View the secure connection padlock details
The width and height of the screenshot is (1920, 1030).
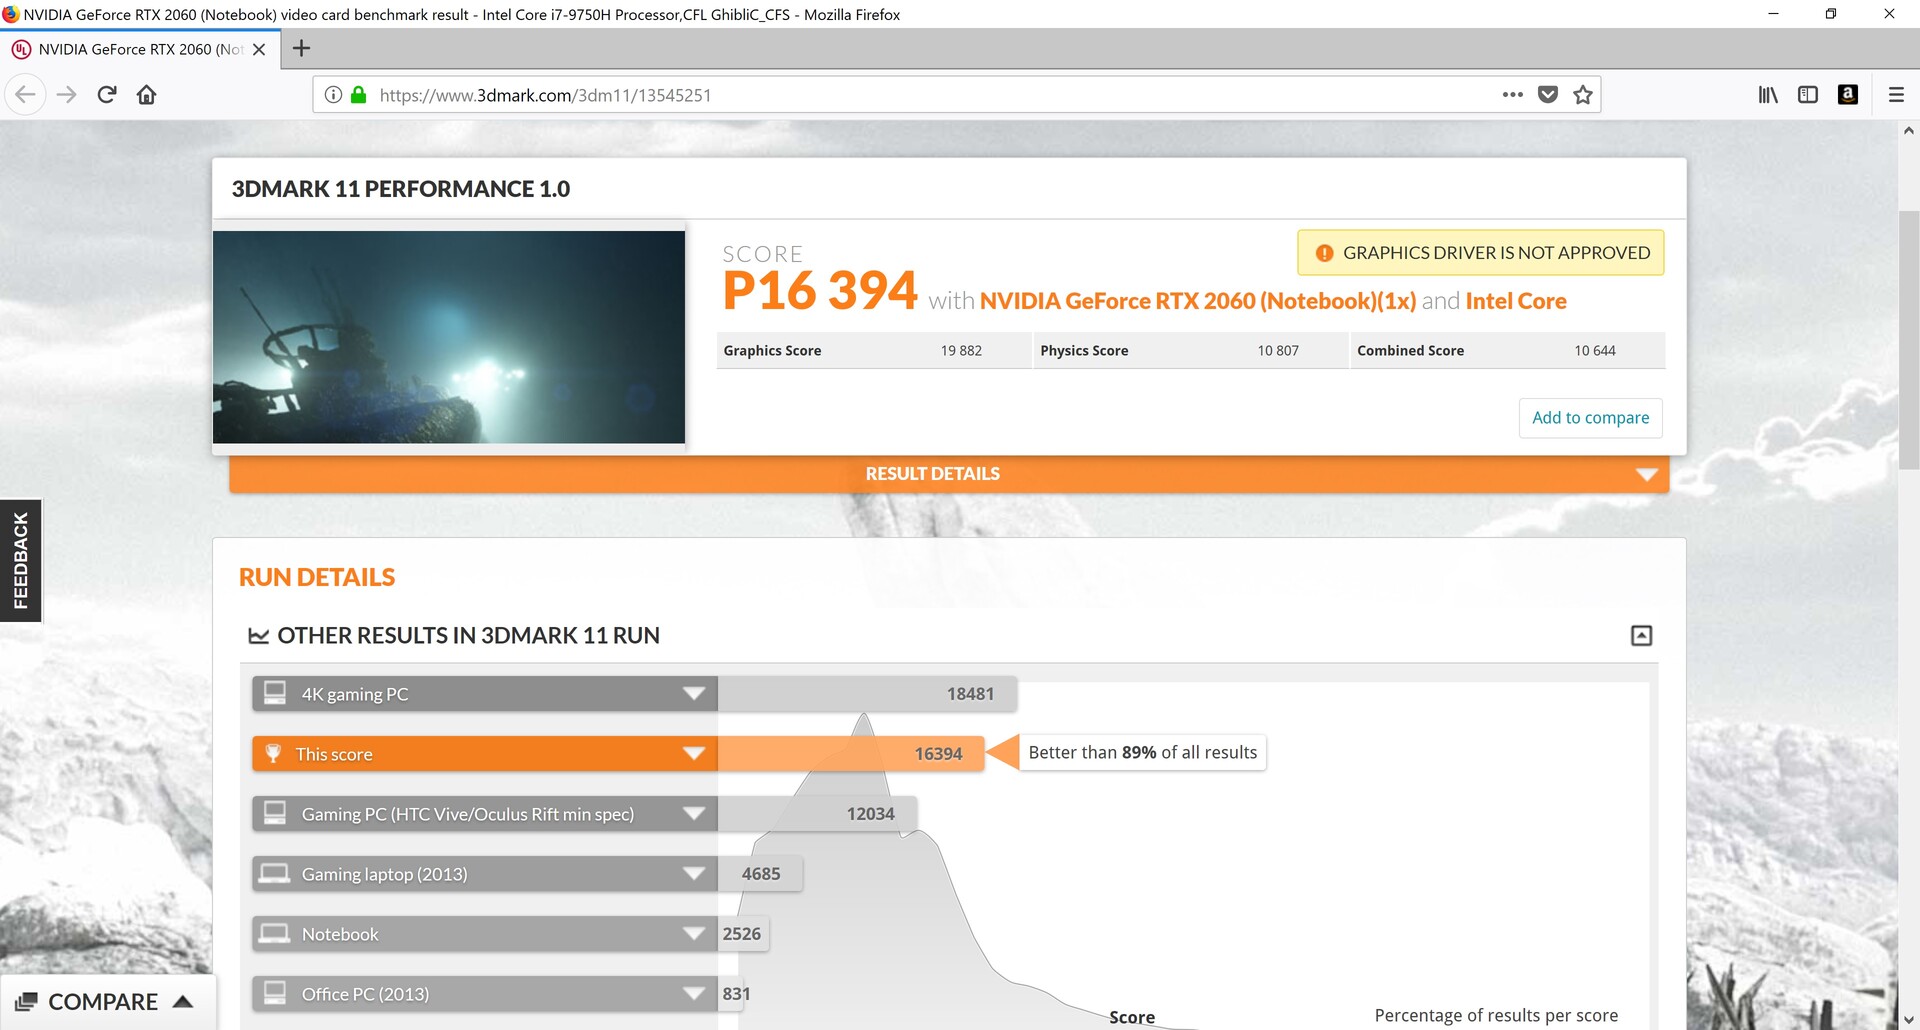pos(359,95)
